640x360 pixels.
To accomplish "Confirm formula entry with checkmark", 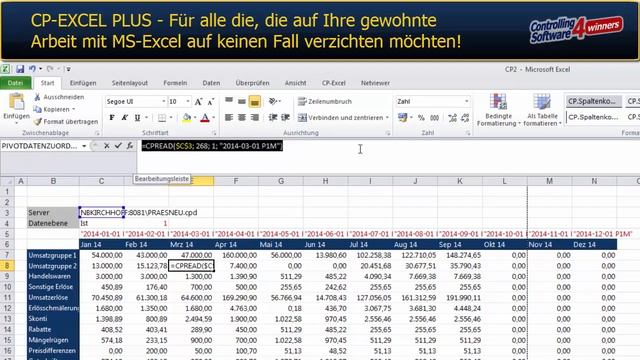I will click(118, 146).
